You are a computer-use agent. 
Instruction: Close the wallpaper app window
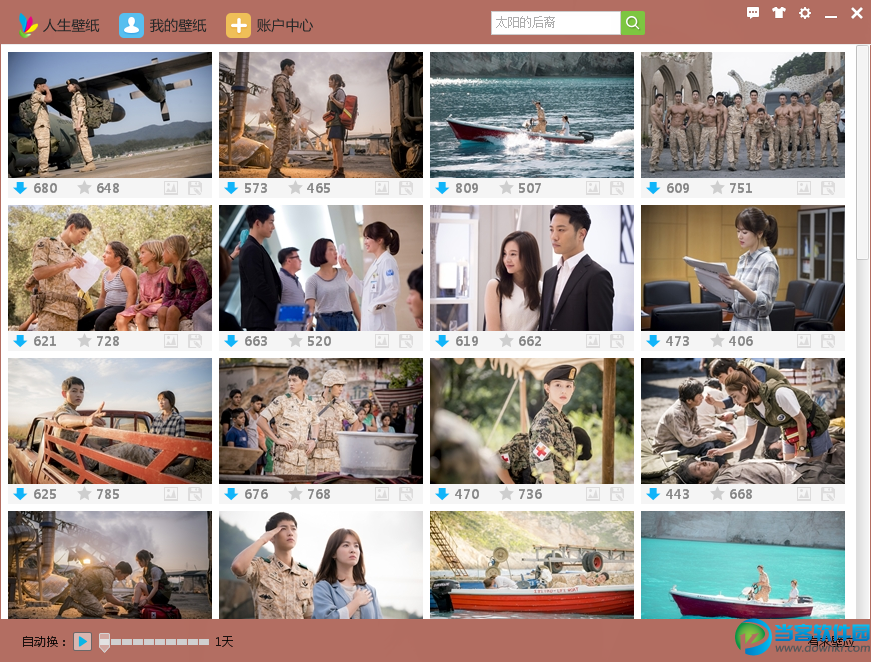(857, 13)
